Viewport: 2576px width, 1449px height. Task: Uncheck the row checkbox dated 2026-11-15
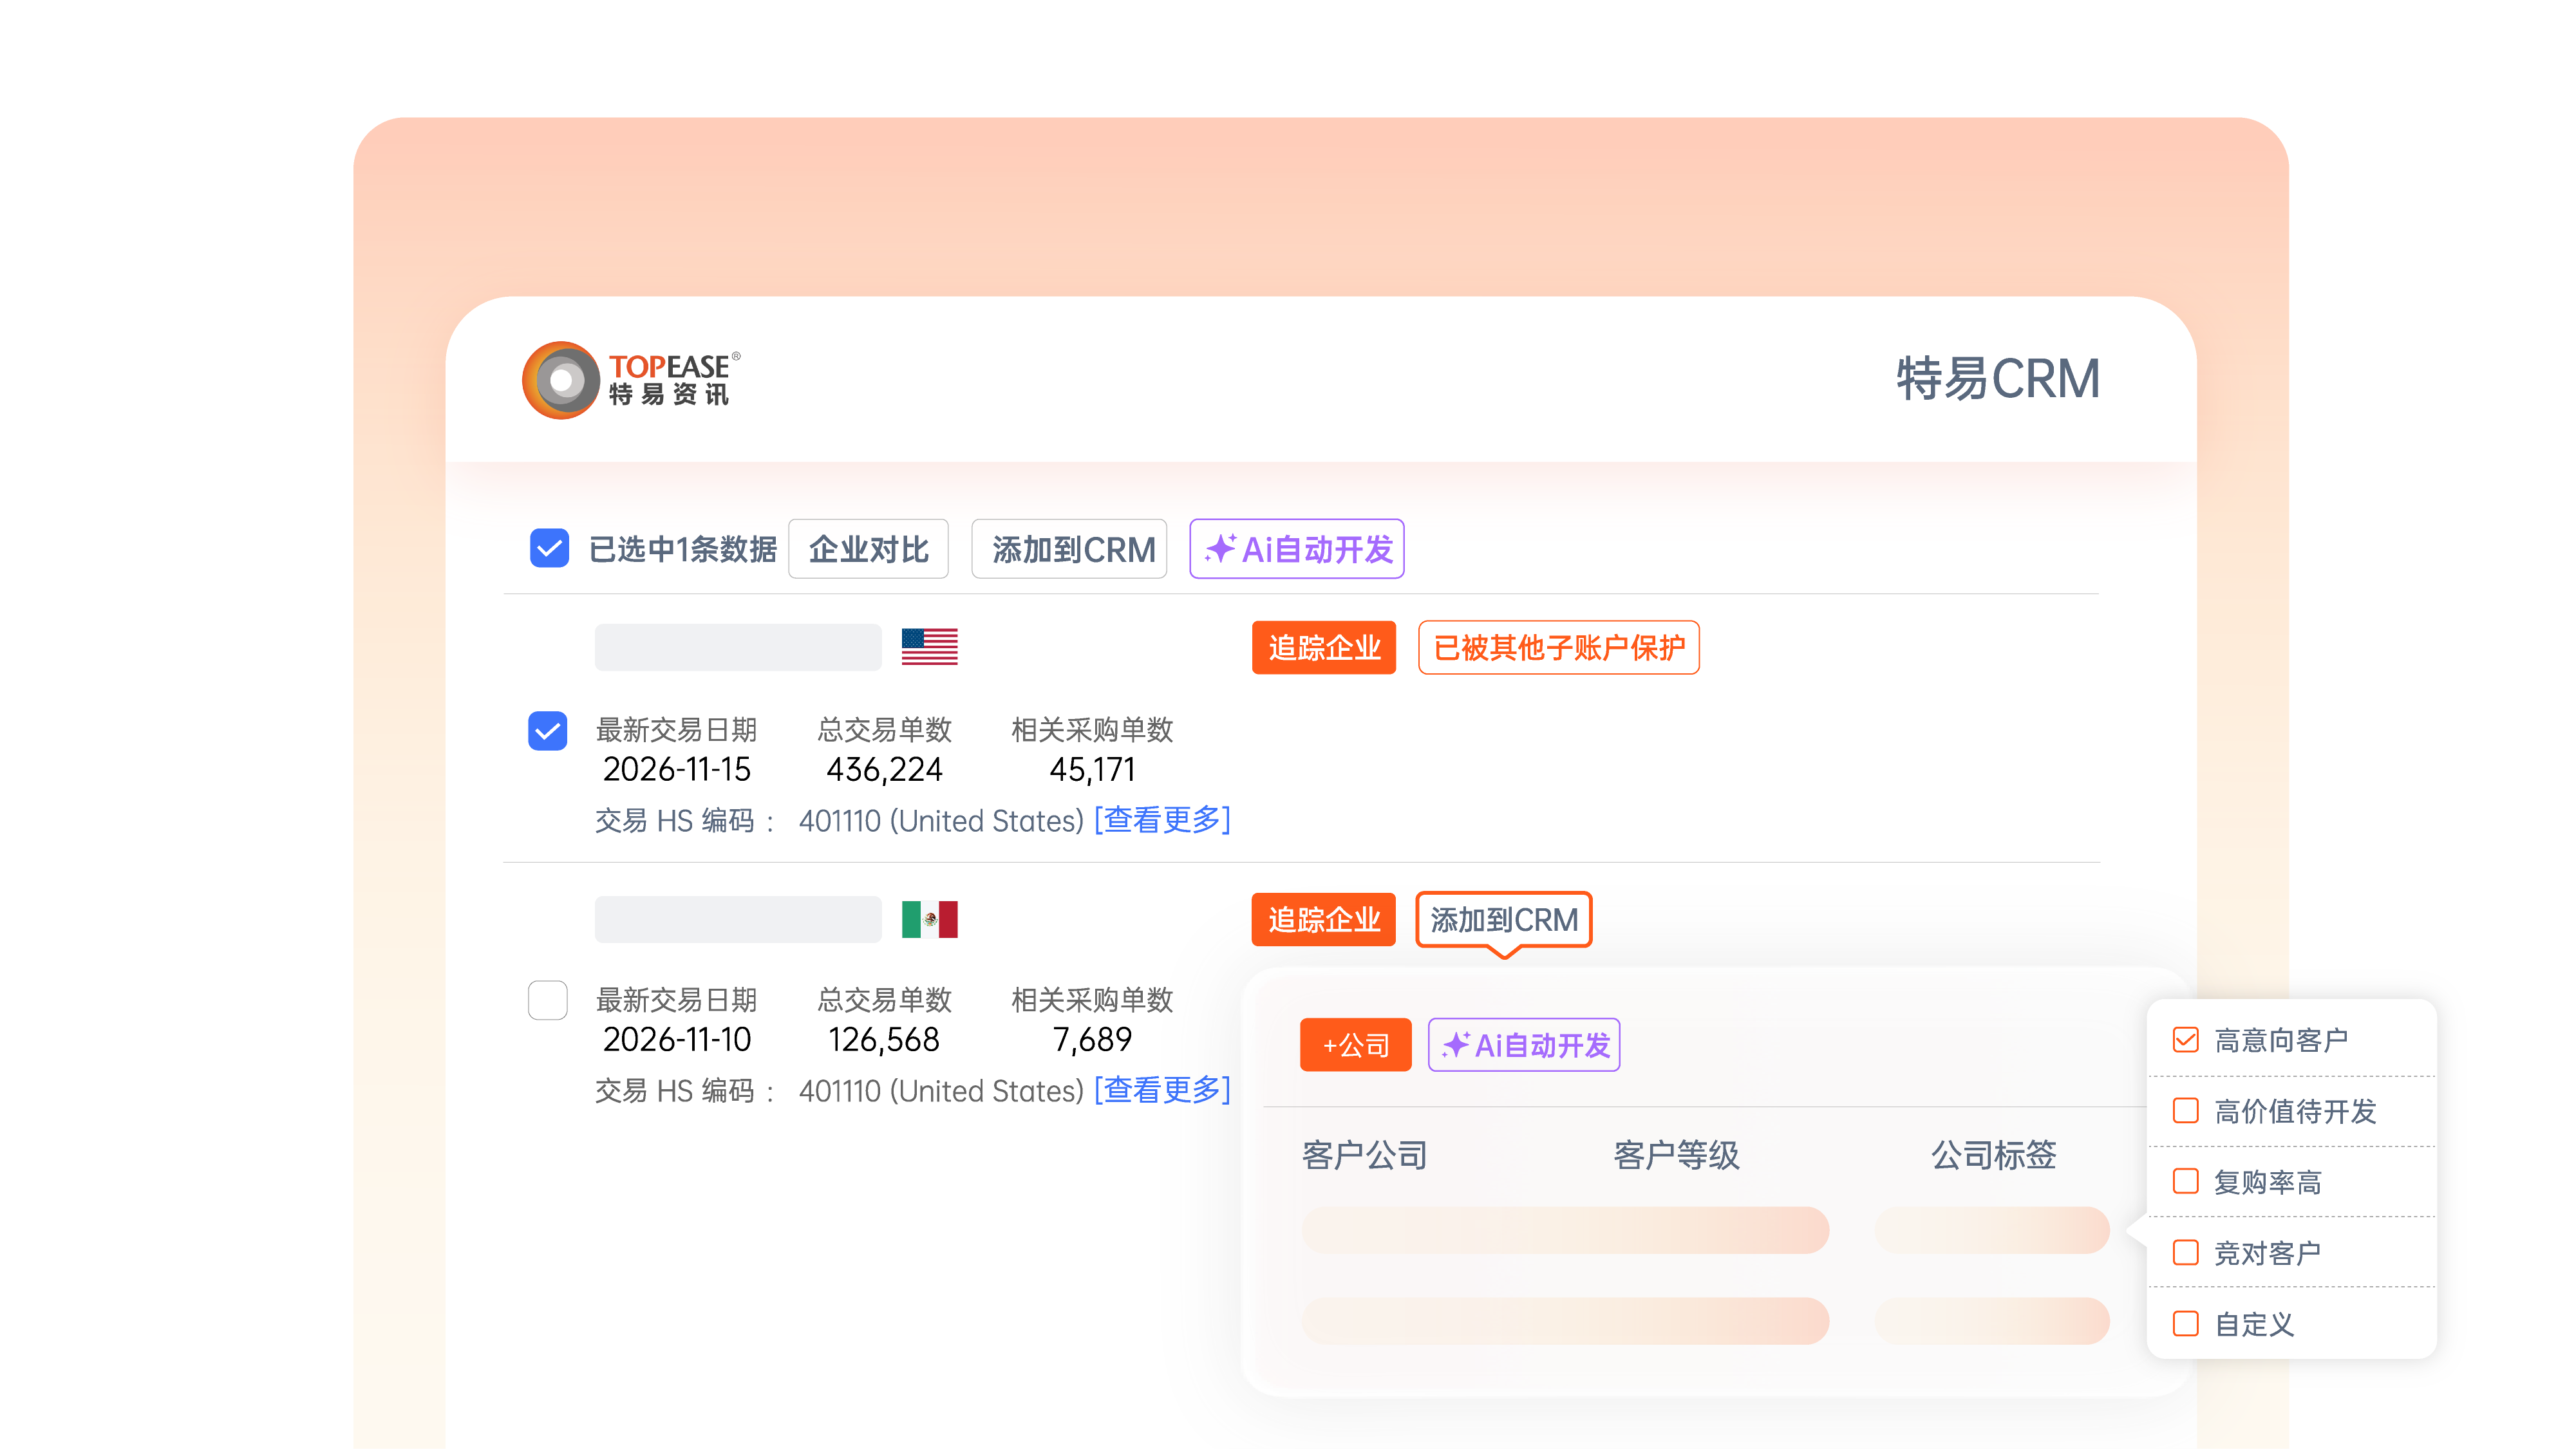click(548, 730)
